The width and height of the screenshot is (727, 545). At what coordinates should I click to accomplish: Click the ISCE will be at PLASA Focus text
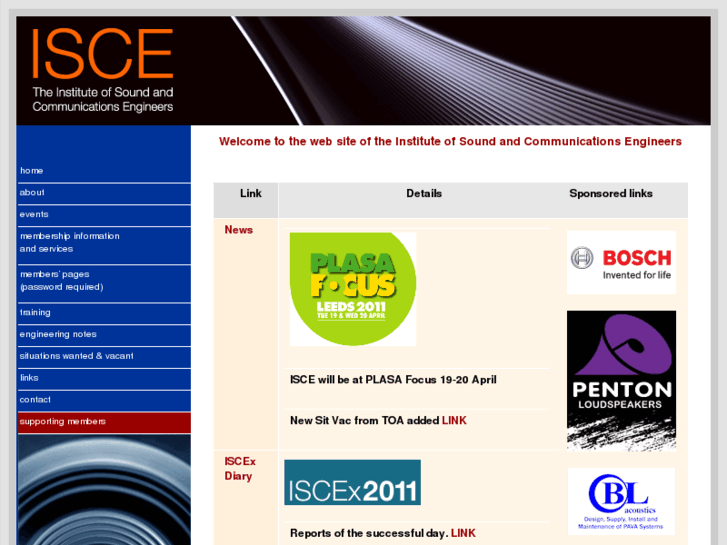[x=393, y=380]
